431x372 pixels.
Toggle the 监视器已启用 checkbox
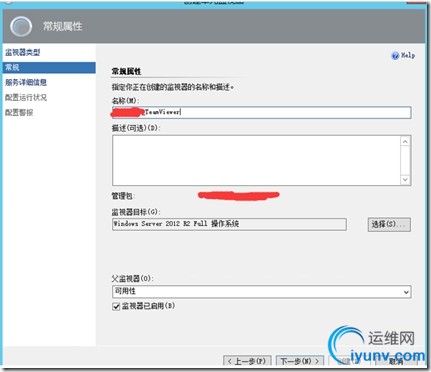pos(116,306)
